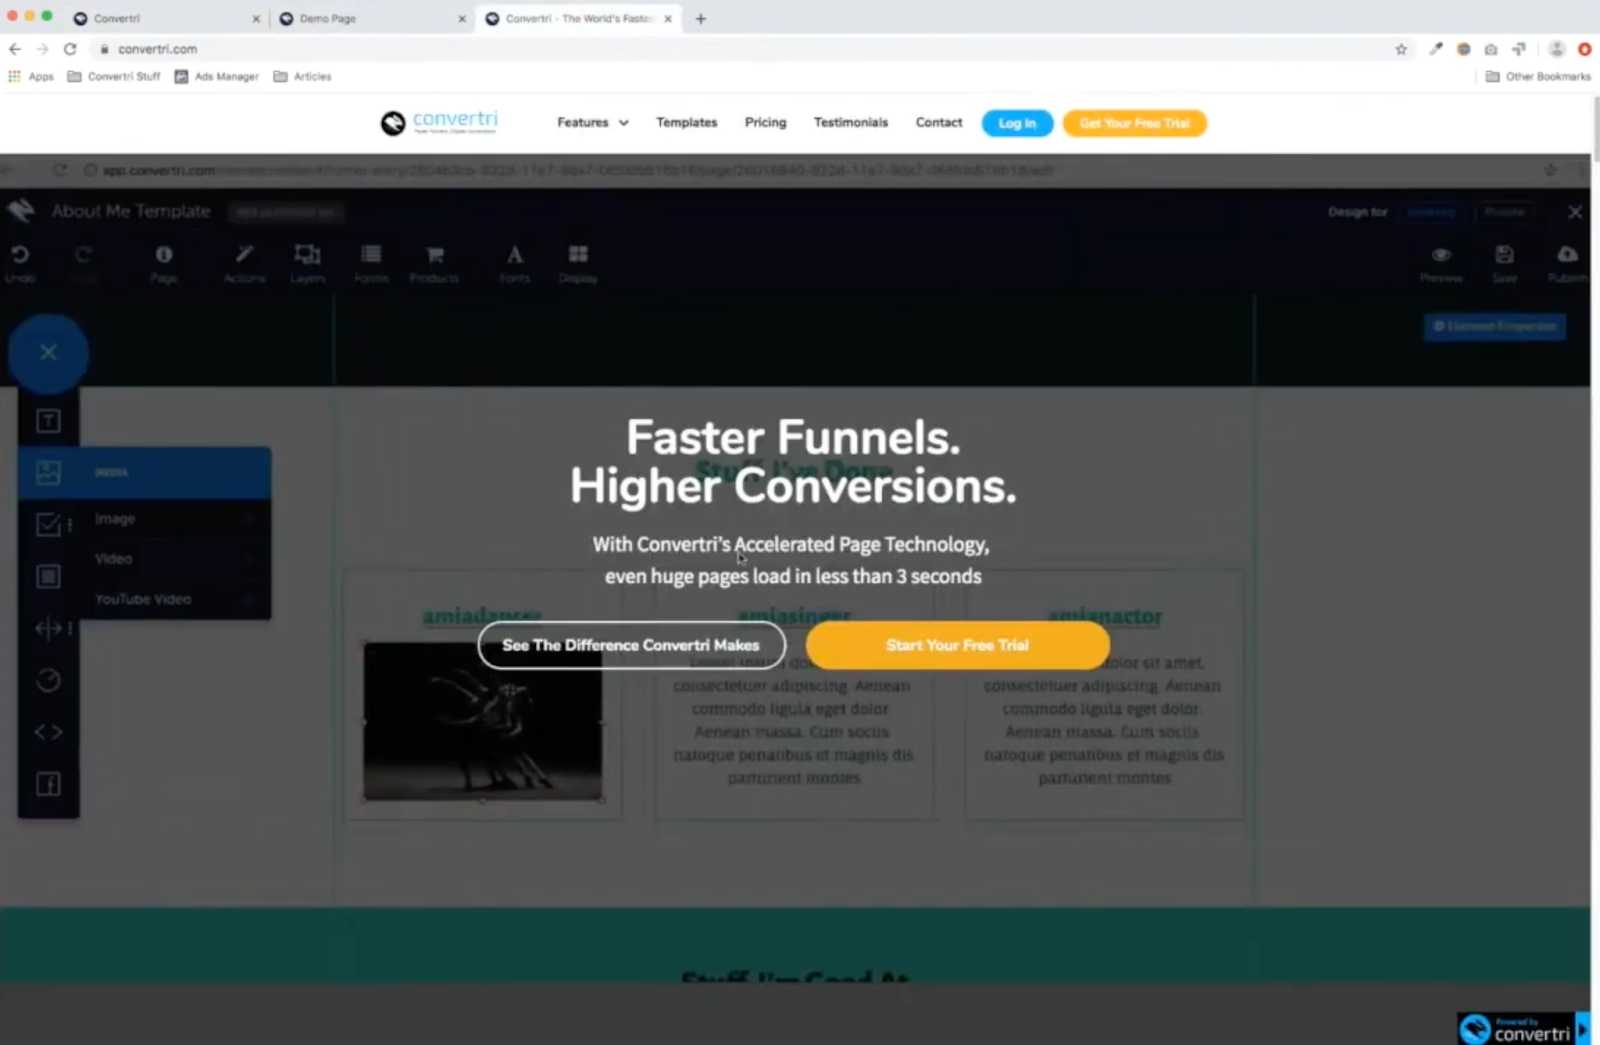Click the address bar showing convertri.com
Image resolution: width=1600 pixels, height=1045 pixels.
point(740,49)
